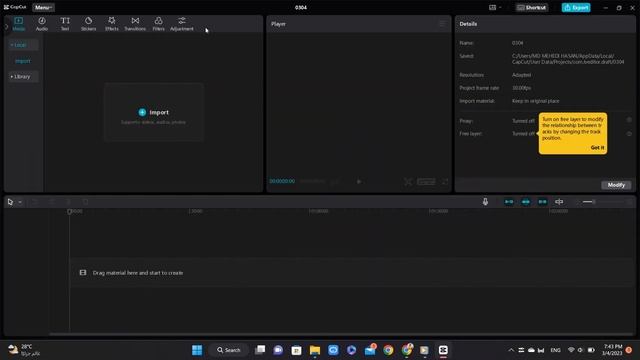Expand the Library section
The image size is (640, 360).
(x=23, y=76)
